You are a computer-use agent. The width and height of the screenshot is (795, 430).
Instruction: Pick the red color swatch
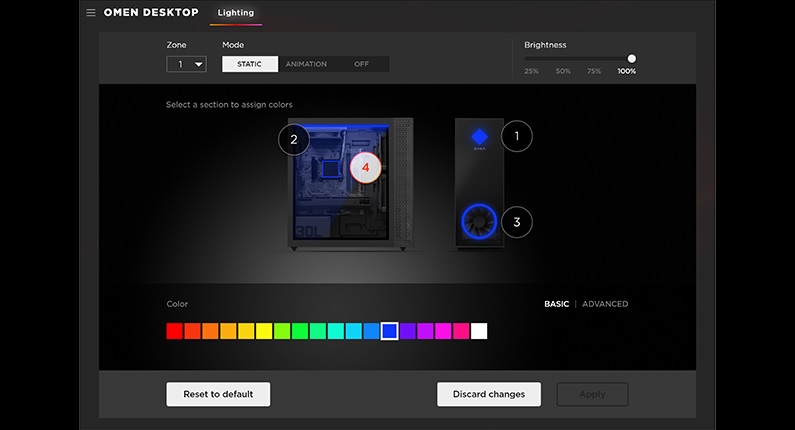pyautogui.click(x=174, y=331)
